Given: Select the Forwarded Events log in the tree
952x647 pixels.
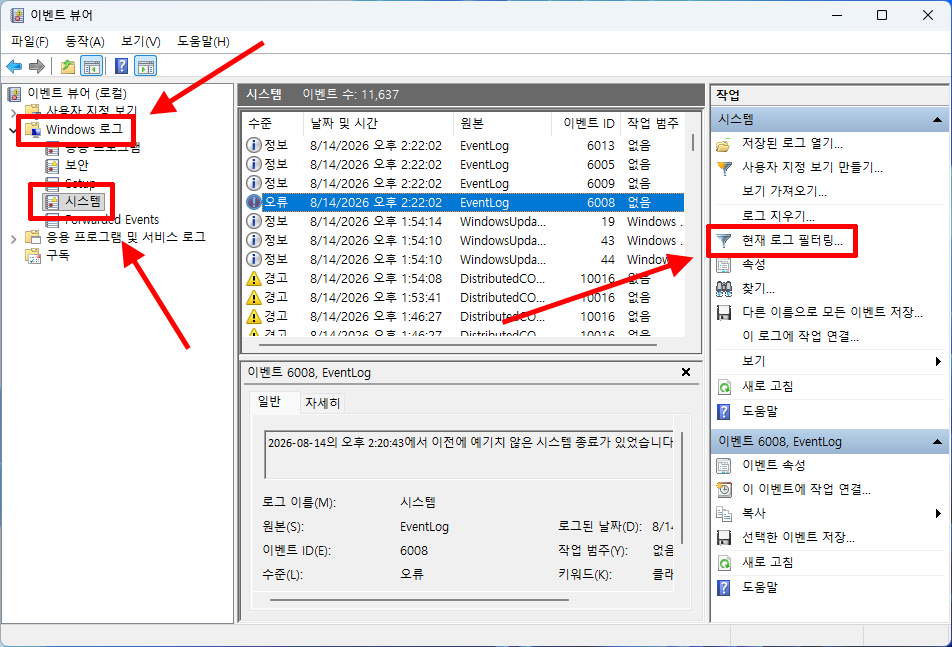Looking at the screenshot, I should pyautogui.click(x=112, y=220).
